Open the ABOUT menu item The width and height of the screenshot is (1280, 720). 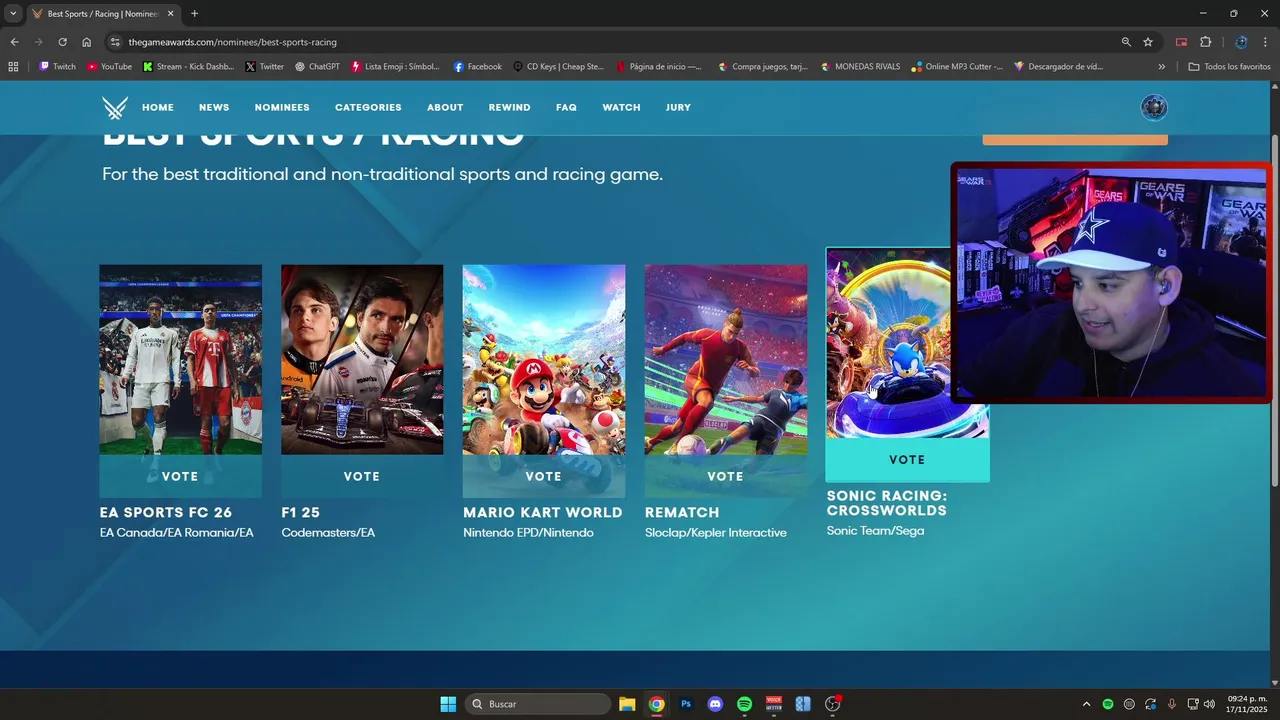pos(445,108)
